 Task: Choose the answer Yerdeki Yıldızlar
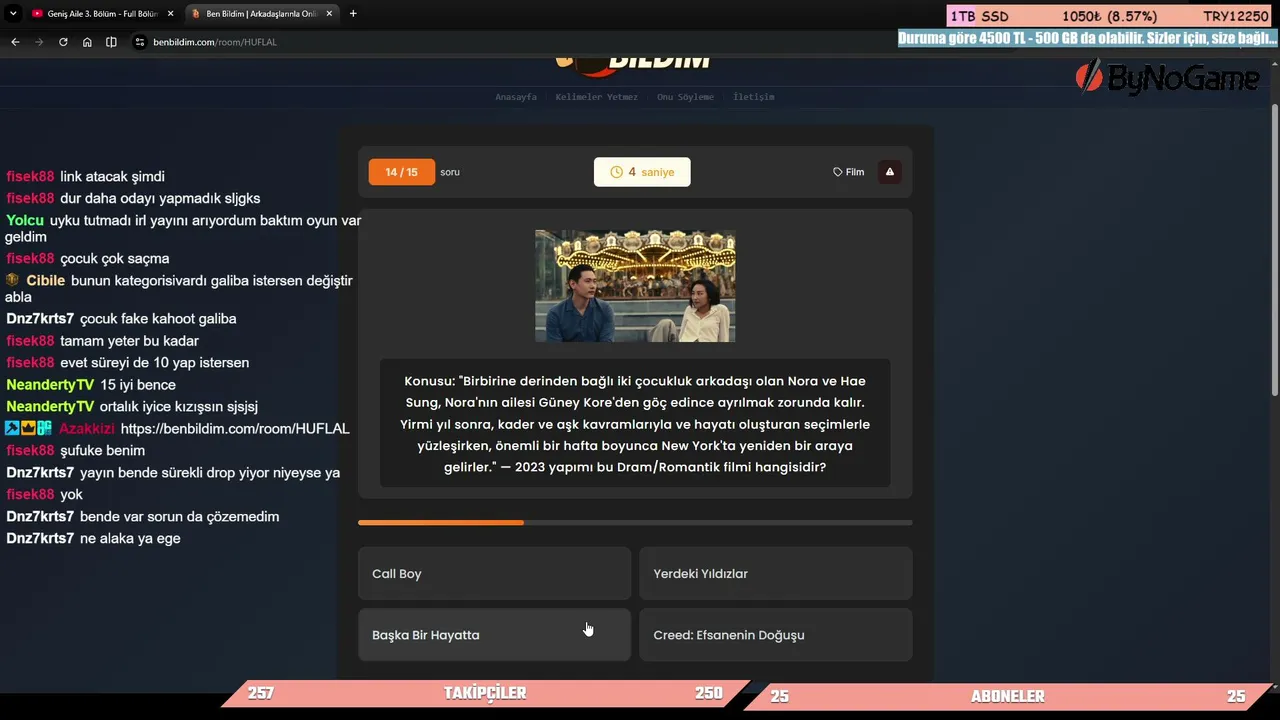(776, 574)
